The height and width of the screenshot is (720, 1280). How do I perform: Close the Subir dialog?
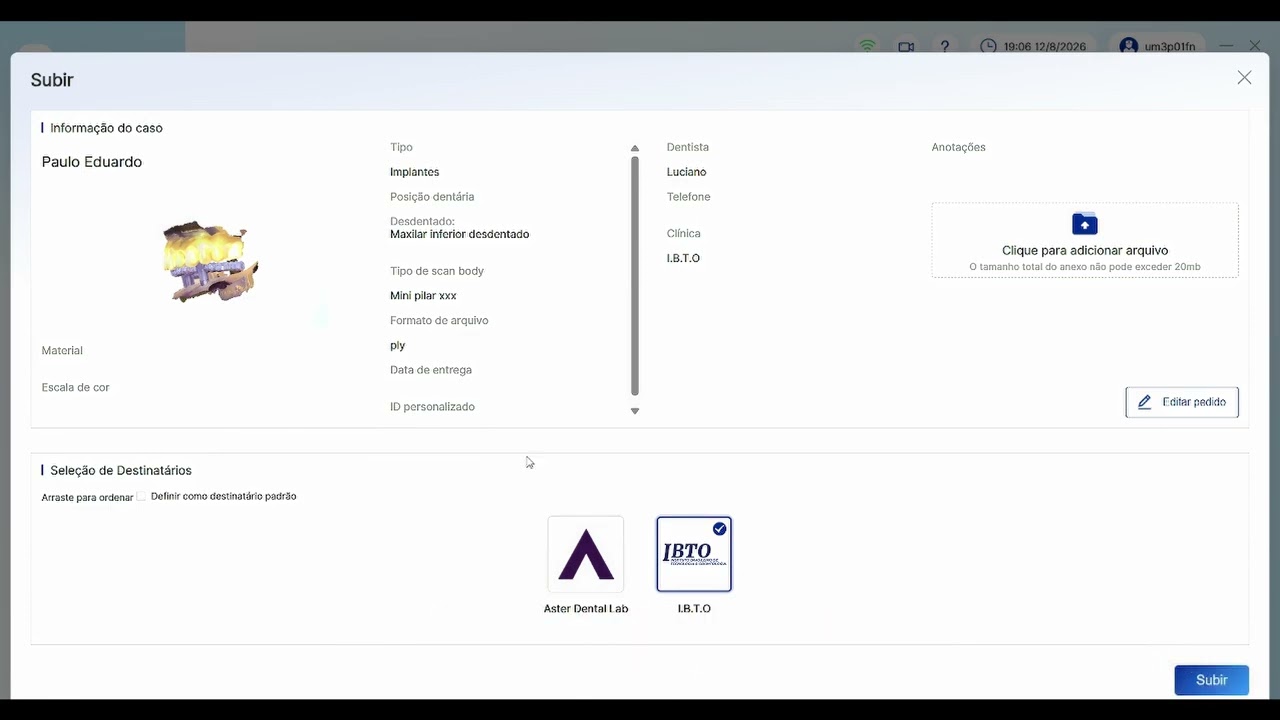pos(1244,78)
